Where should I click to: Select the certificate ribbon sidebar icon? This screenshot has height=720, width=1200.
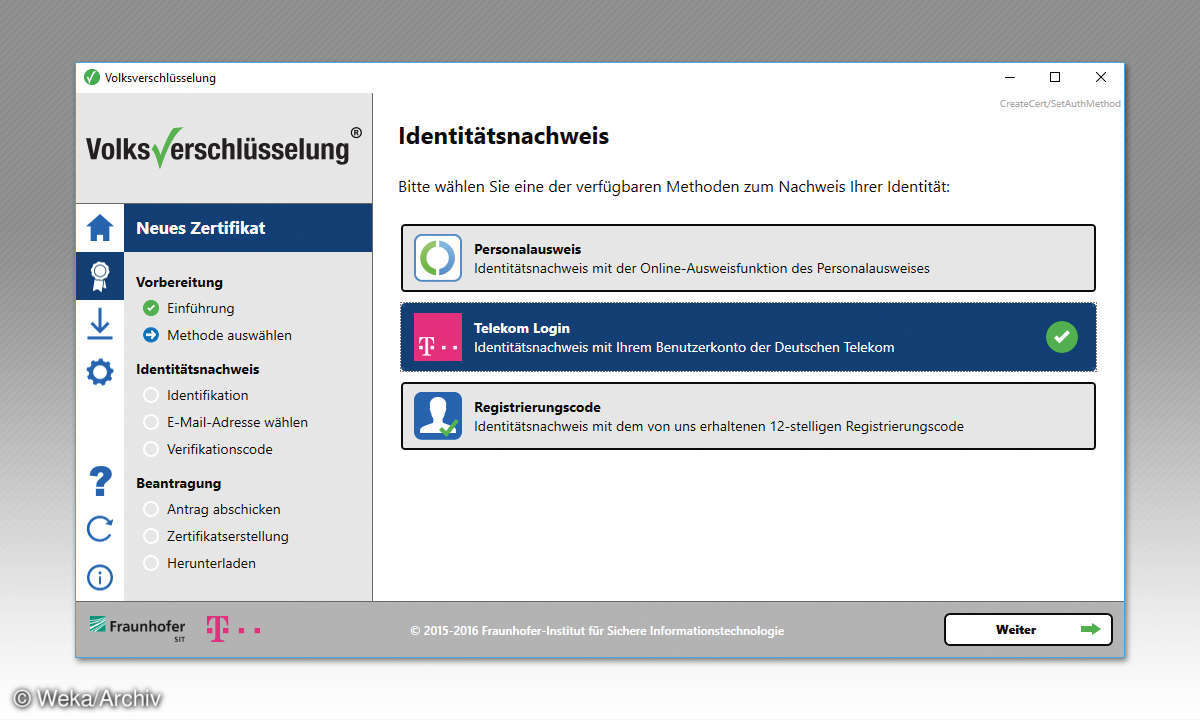click(100, 276)
